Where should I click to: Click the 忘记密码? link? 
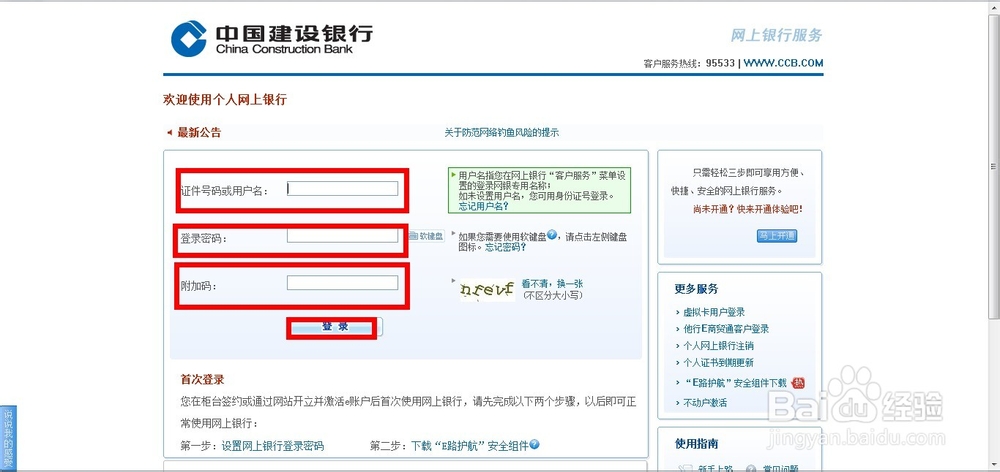(x=506, y=247)
